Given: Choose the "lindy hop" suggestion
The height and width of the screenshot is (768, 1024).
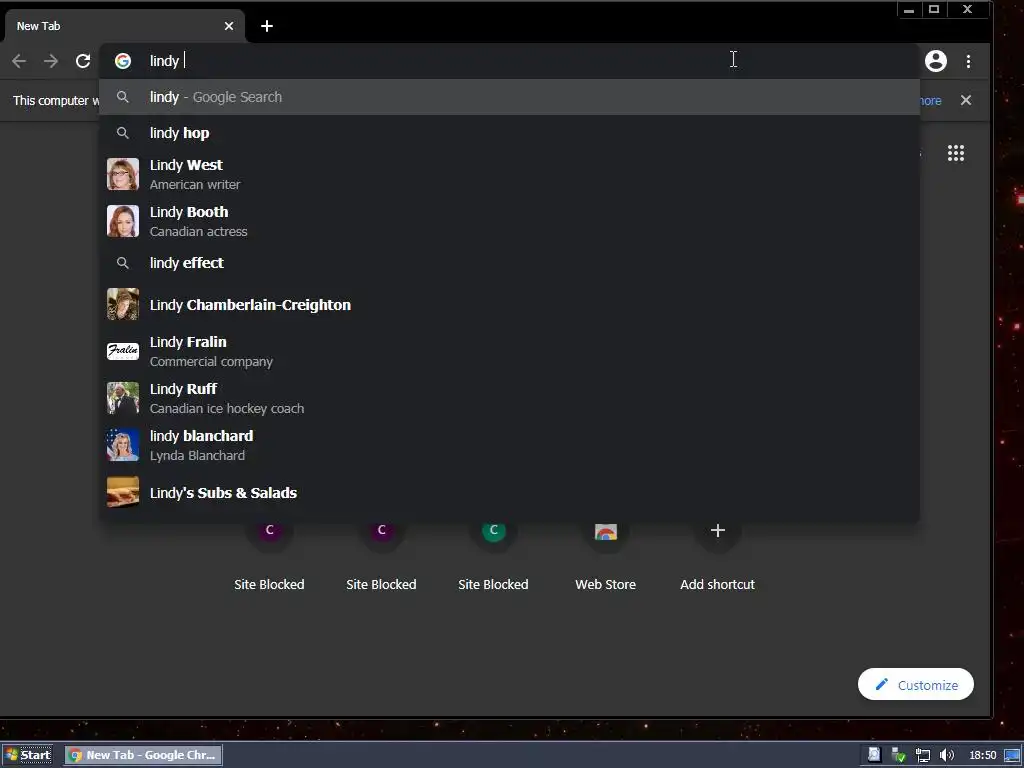Looking at the screenshot, I should pyautogui.click(x=509, y=133).
